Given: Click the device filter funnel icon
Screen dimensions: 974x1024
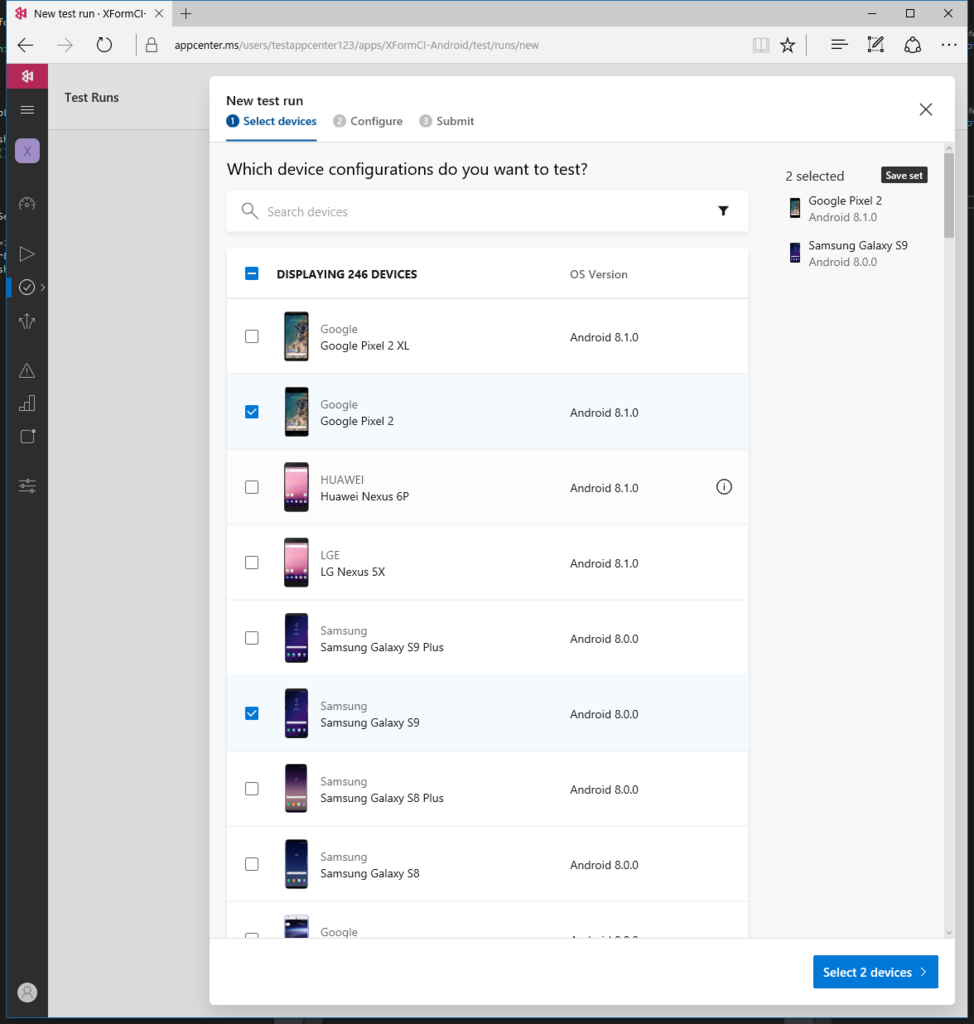Looking at the screenshot, I should tap(723, 211).
